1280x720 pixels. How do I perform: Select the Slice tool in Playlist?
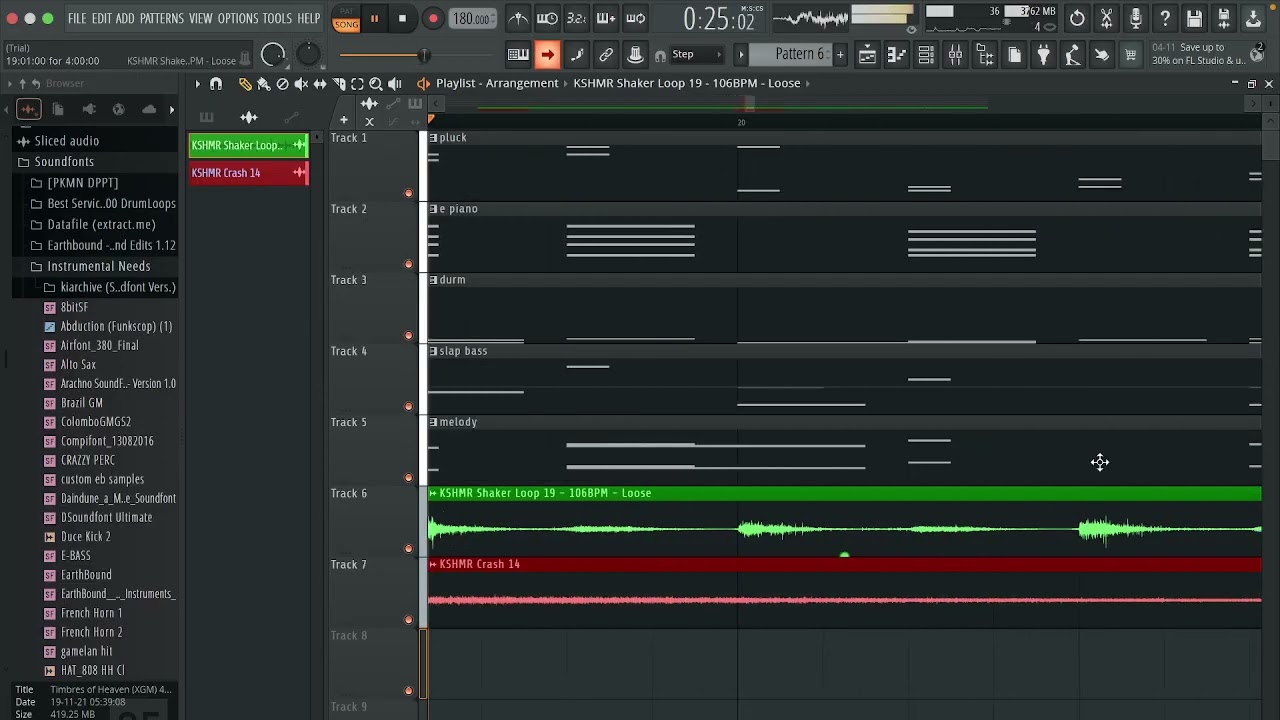tap(339, 84)
